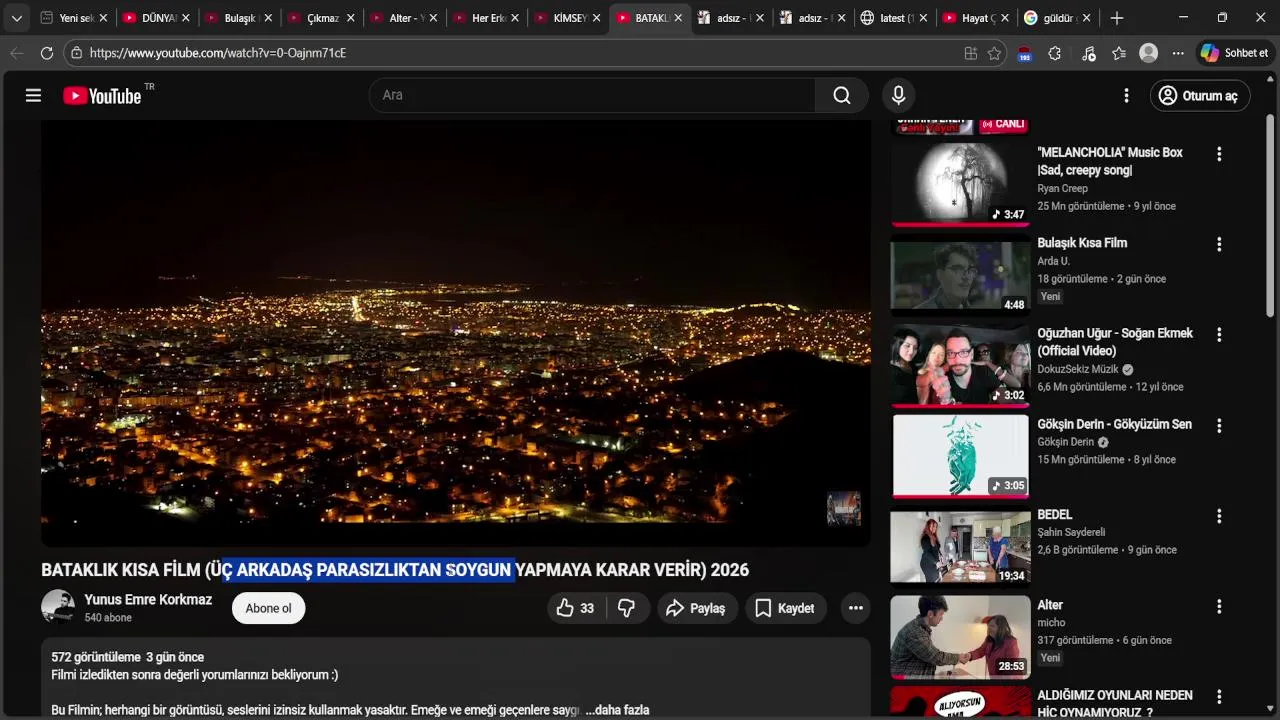Viewport: 1280px width, 720px height.
Task: Open options for ALDIĞIMIZ OYUNLARI NEDEN video
Action: point(1219,696)
